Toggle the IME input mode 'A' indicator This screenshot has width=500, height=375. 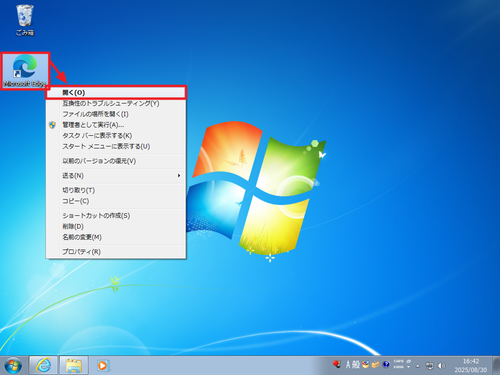[348, 364]
